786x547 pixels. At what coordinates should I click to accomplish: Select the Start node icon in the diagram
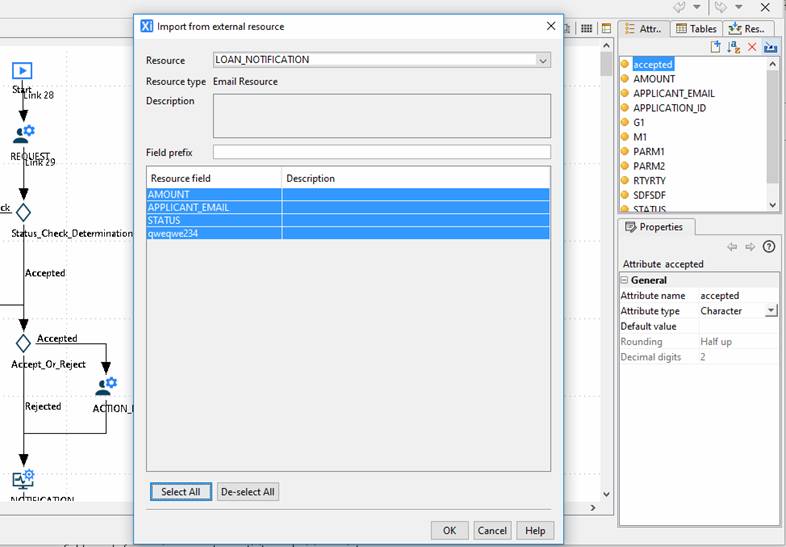22,71
